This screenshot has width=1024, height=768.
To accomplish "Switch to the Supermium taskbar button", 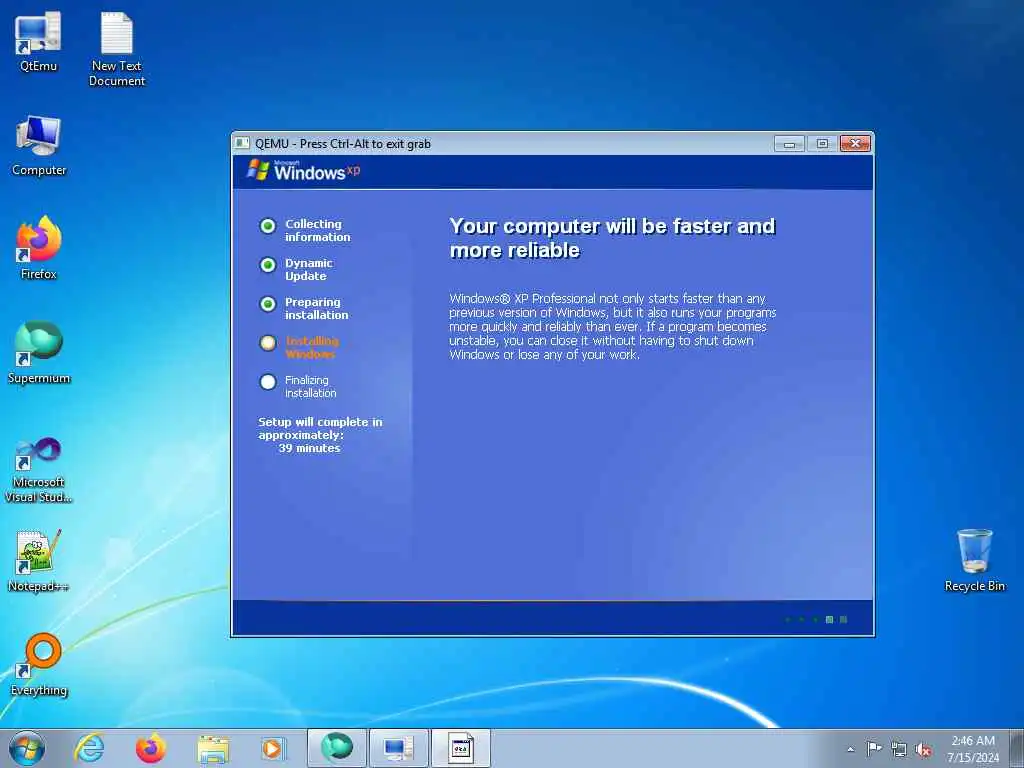I will [x=336, y=748].
